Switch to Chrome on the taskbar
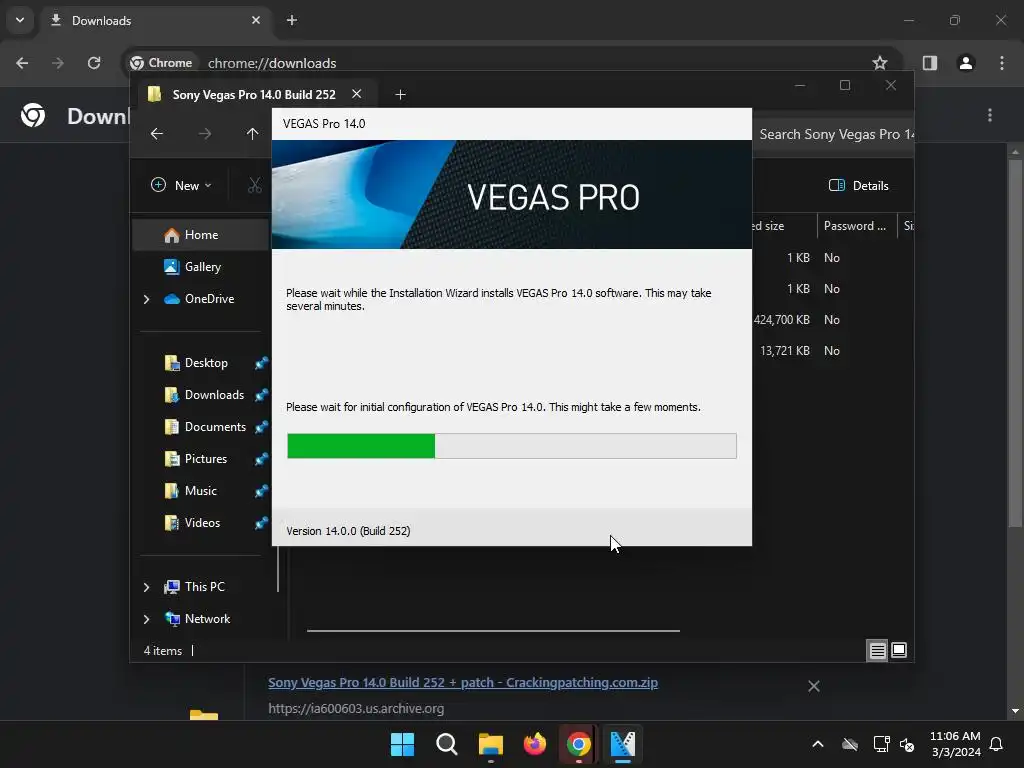The image size is (1024, 768). coord(579,744)
